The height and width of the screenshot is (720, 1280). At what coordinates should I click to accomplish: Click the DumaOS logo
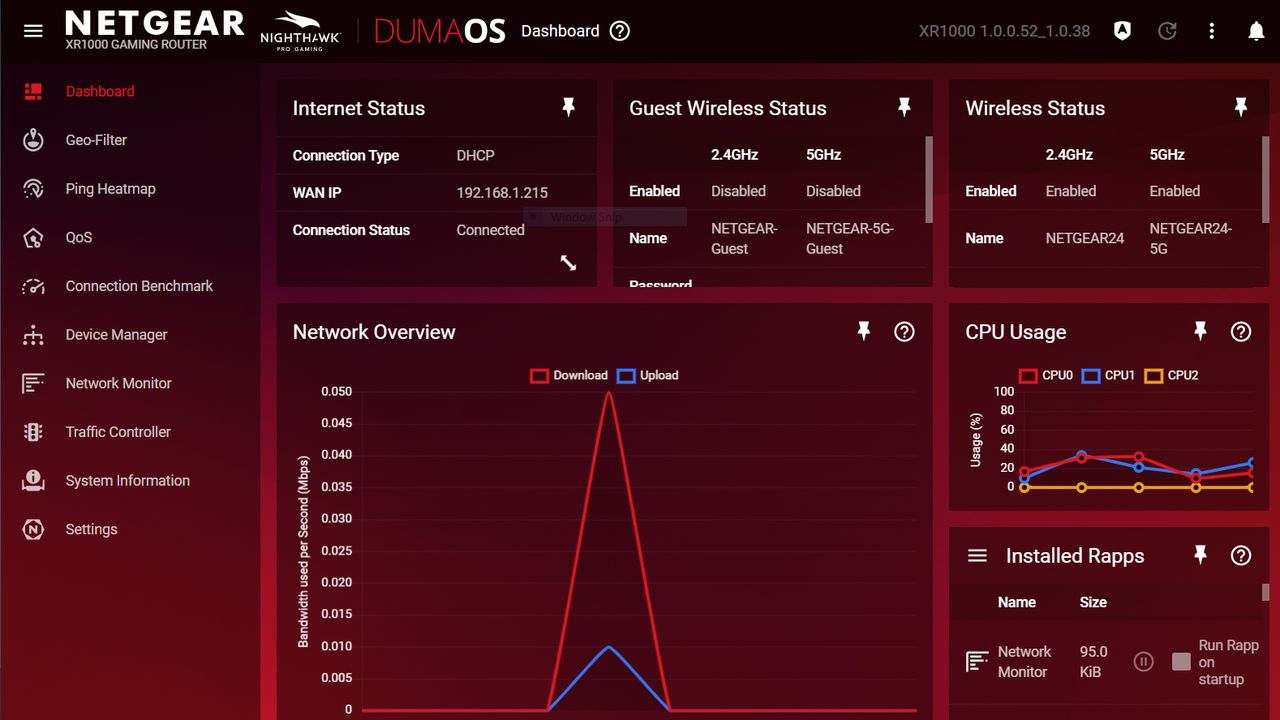[x=440, y=31]
